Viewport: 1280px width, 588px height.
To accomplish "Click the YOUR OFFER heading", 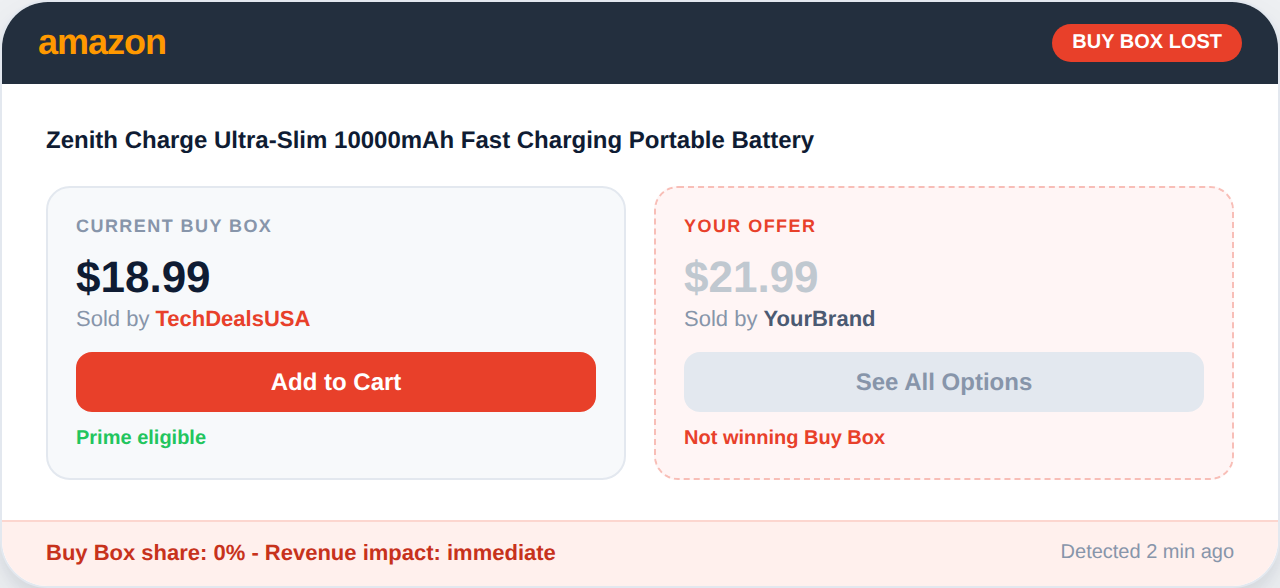I will 749,226.
